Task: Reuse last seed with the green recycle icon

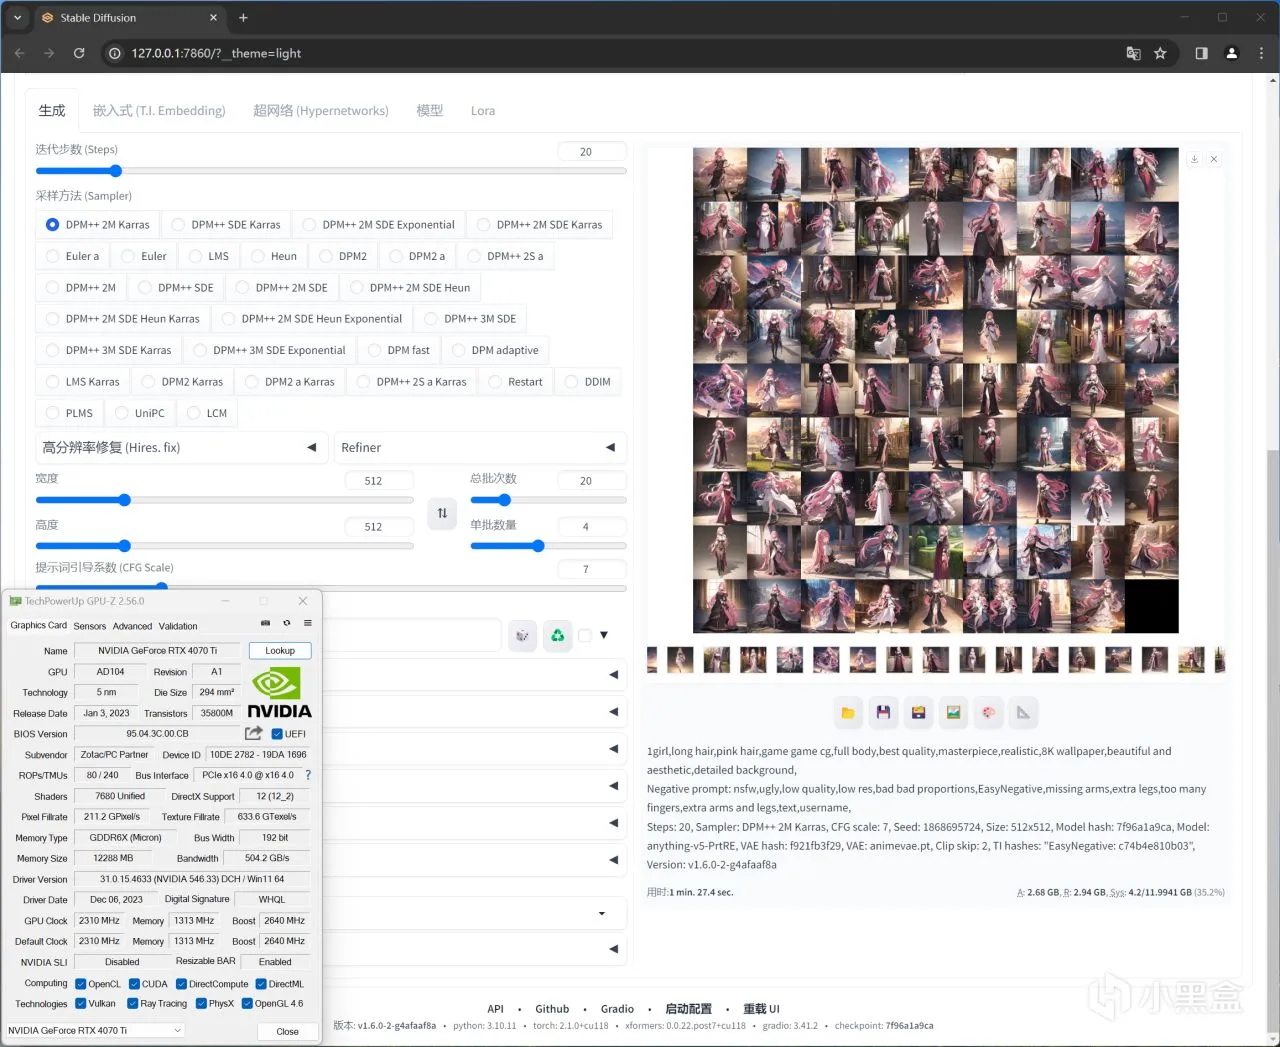Action: (x=557, y=635)
